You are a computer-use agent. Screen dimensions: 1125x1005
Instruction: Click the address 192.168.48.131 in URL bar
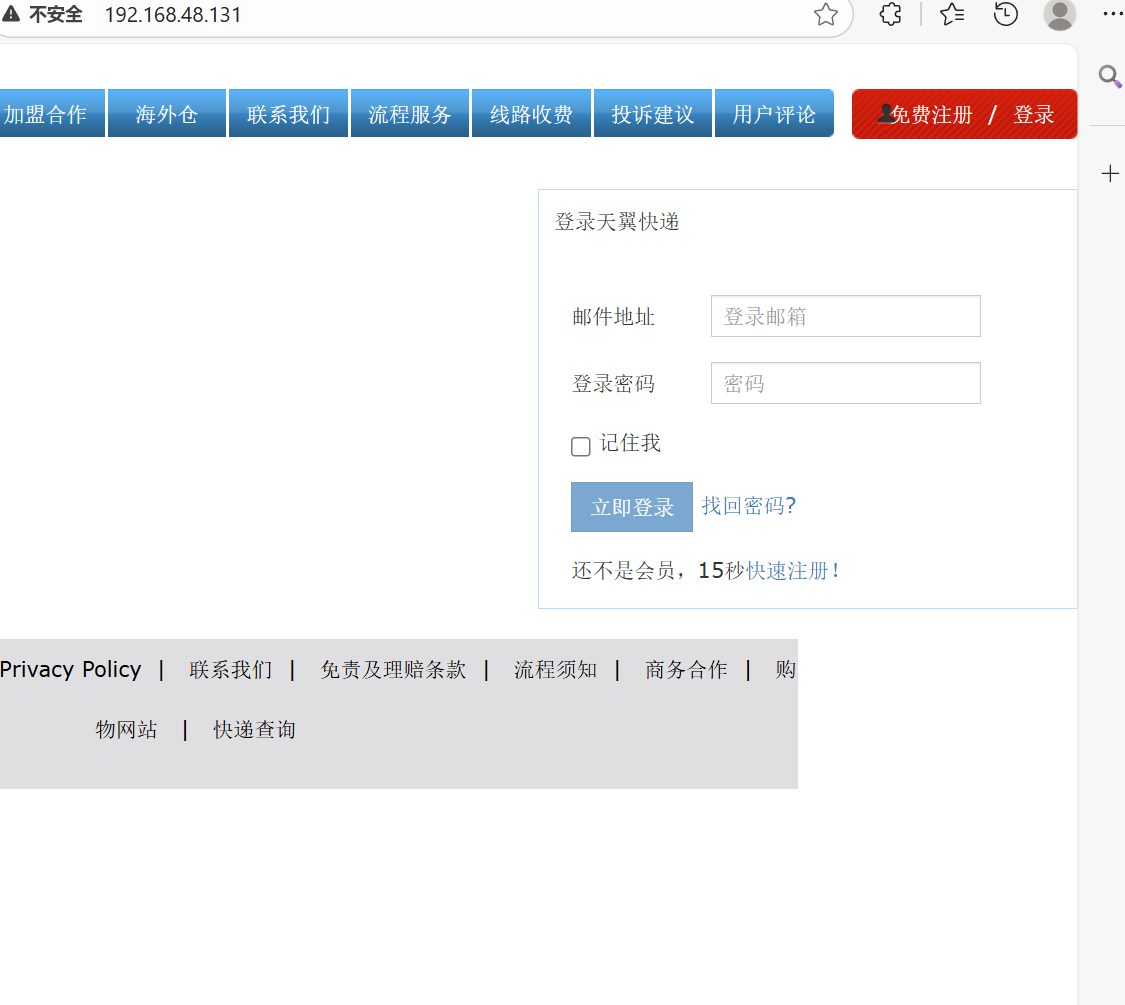point(173,15)
